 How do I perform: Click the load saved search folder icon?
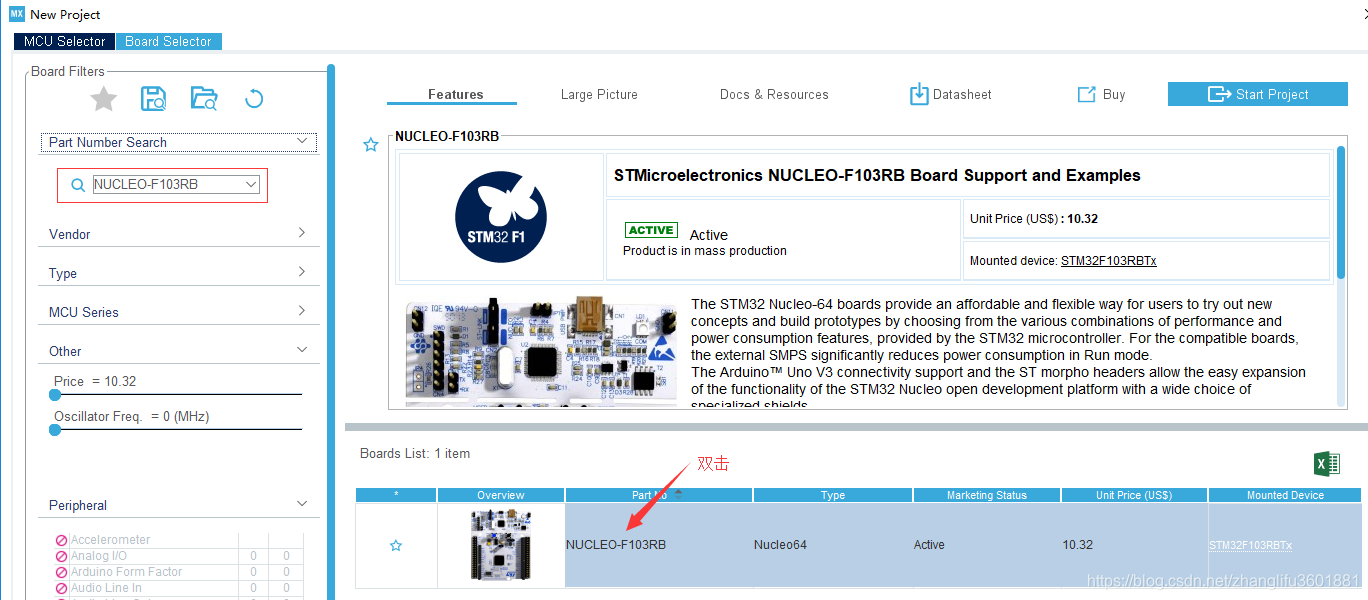(204, 98)
